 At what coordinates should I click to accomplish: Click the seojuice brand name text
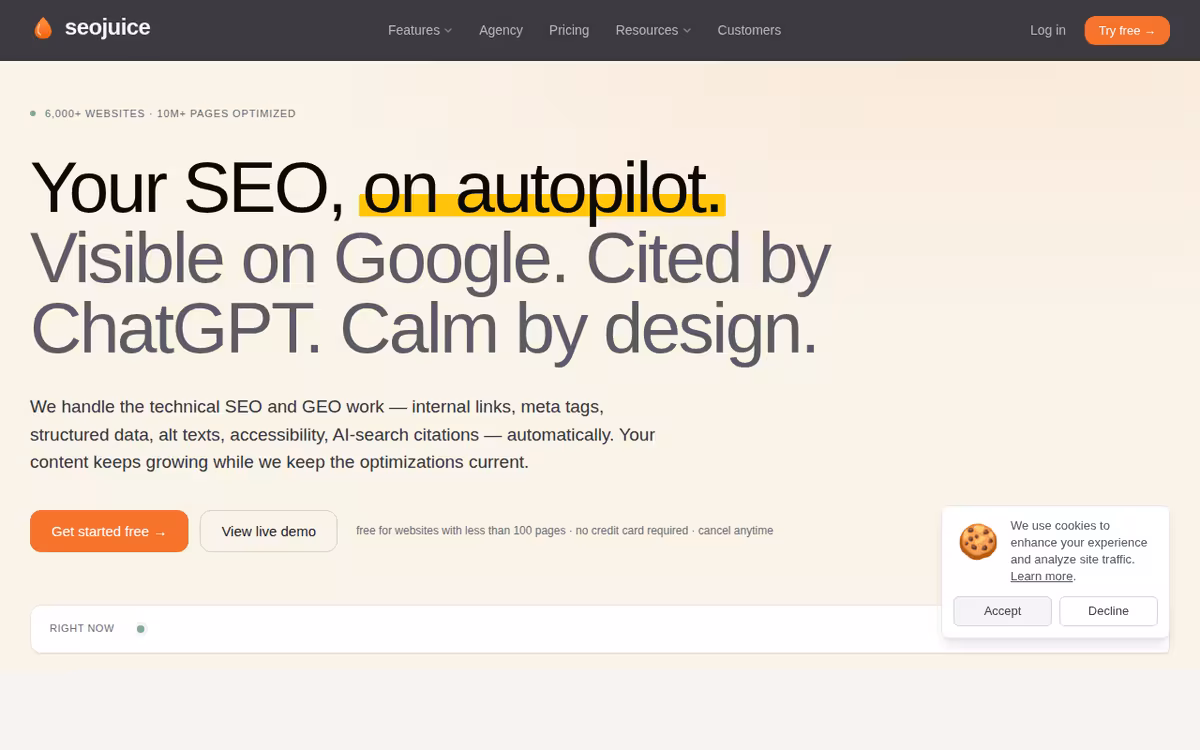coord(107,28)
